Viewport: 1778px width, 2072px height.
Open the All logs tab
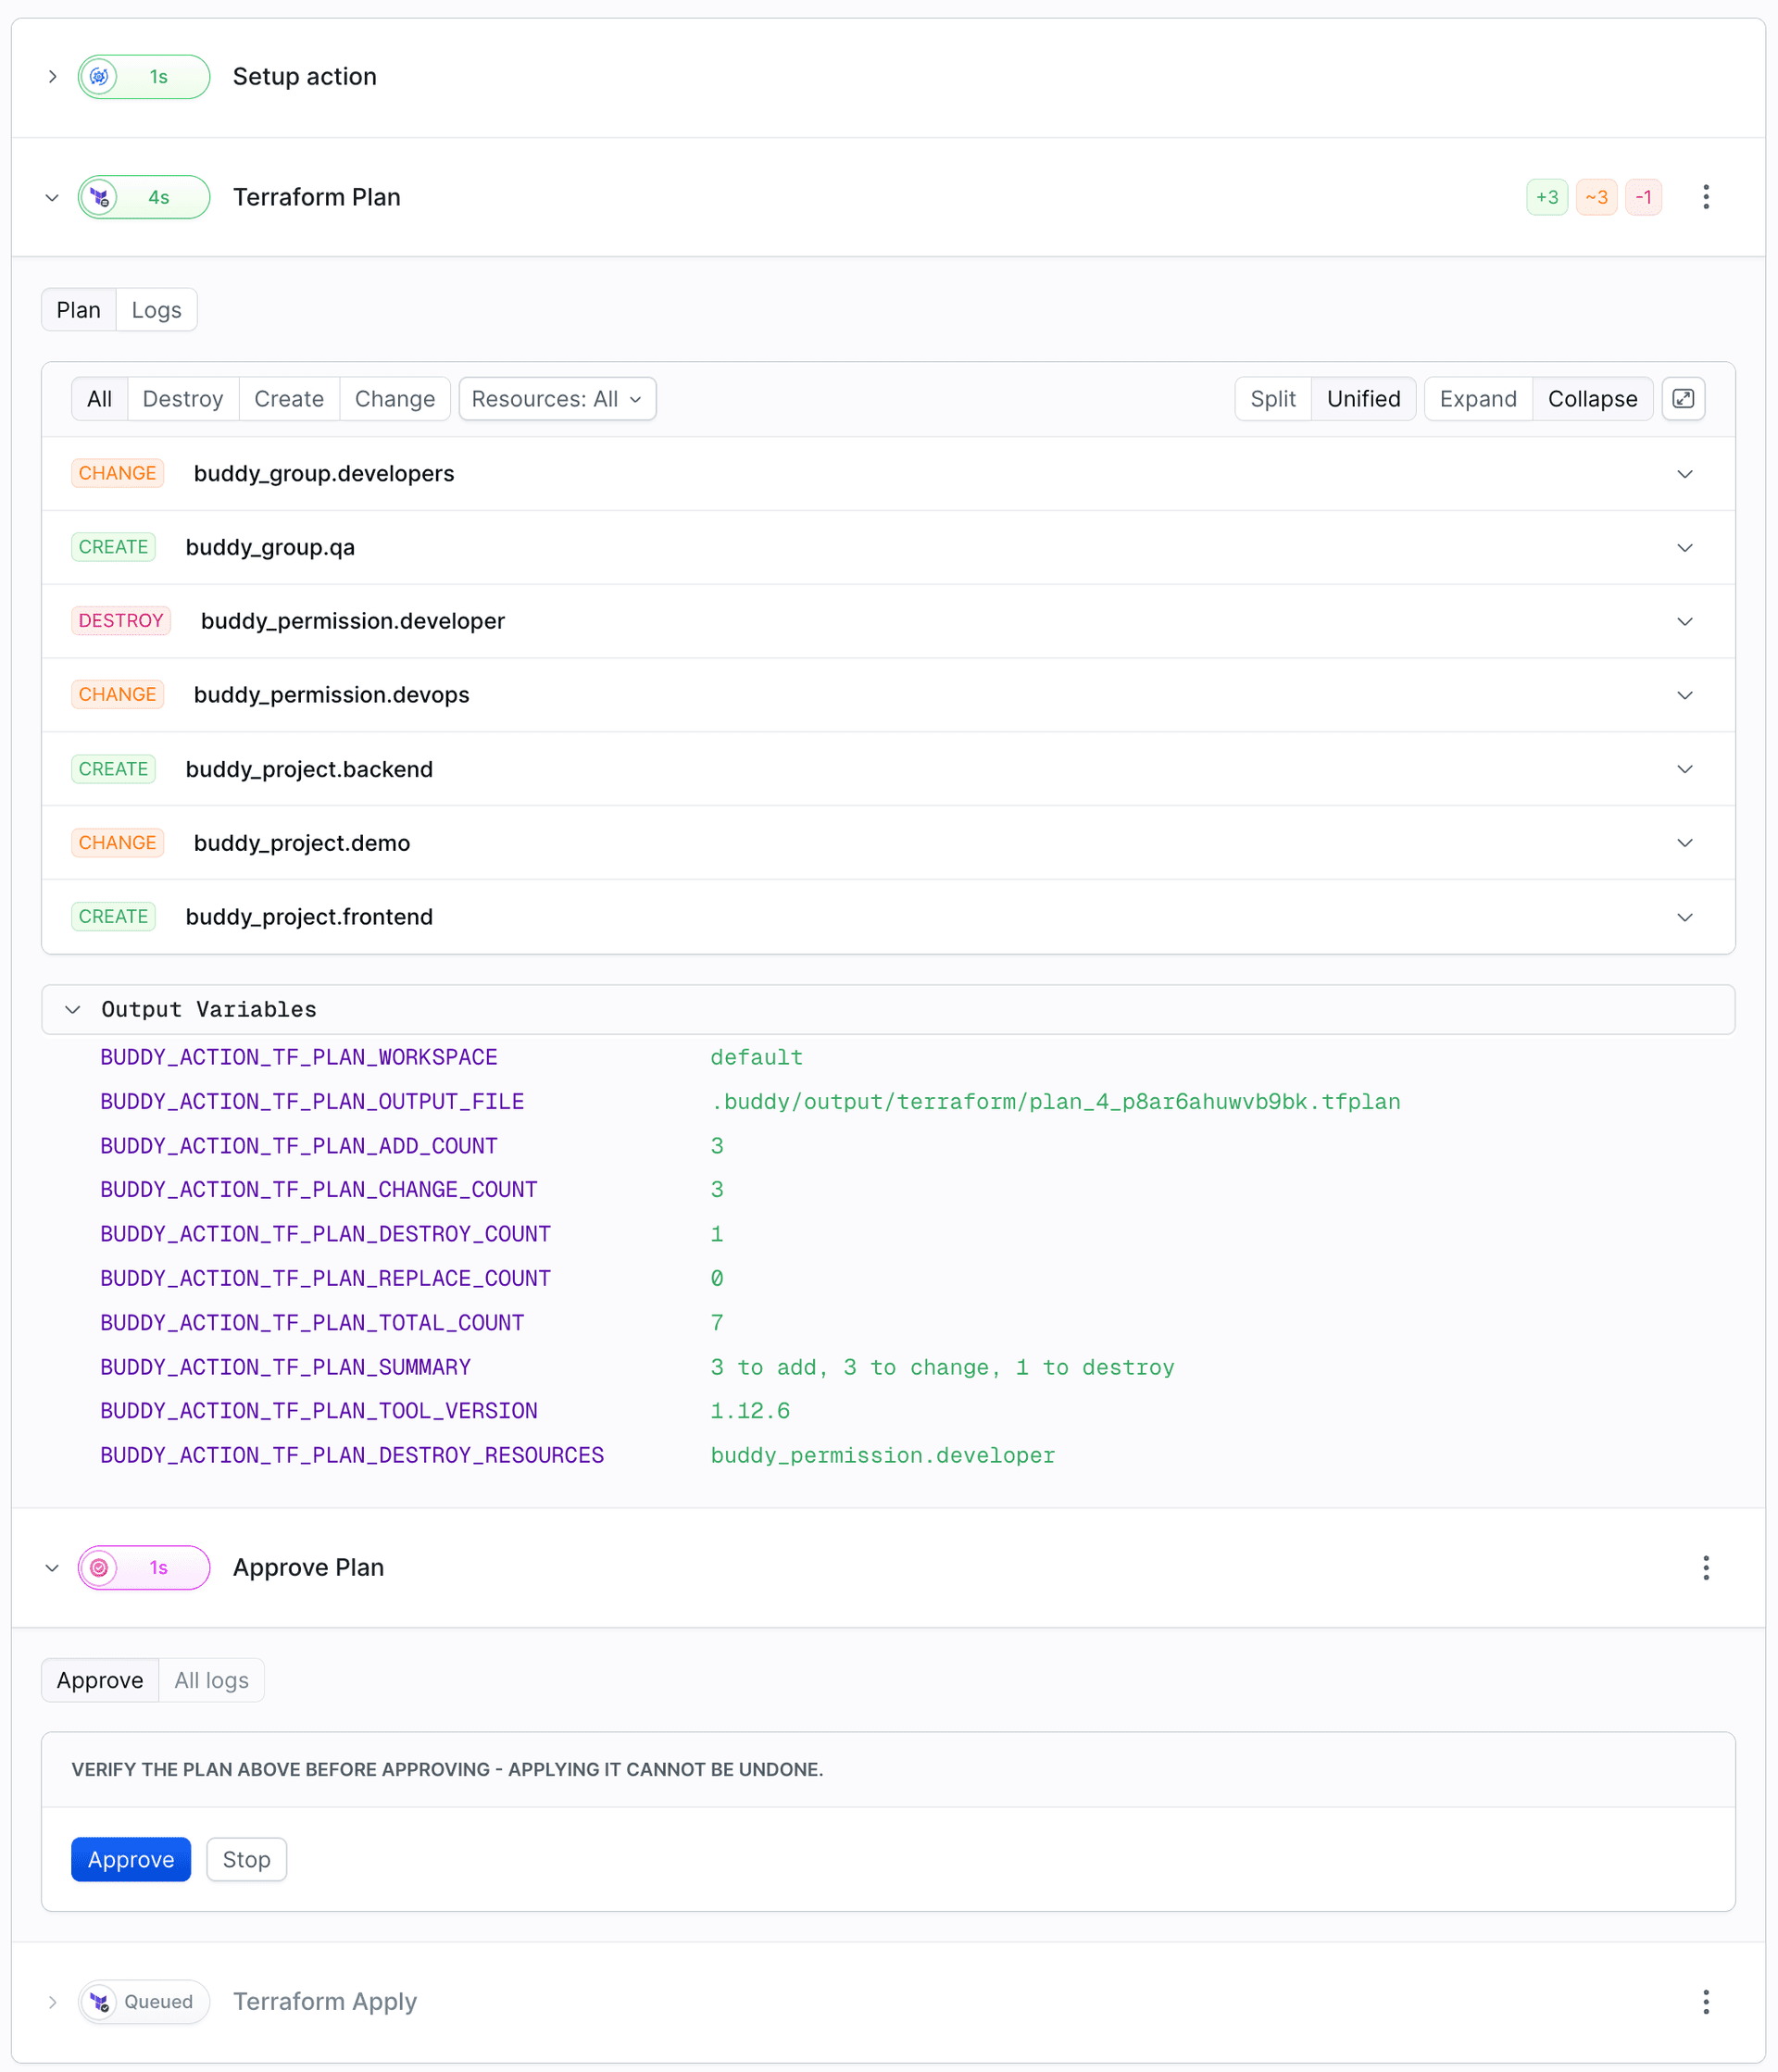[x=212, y=1680]
